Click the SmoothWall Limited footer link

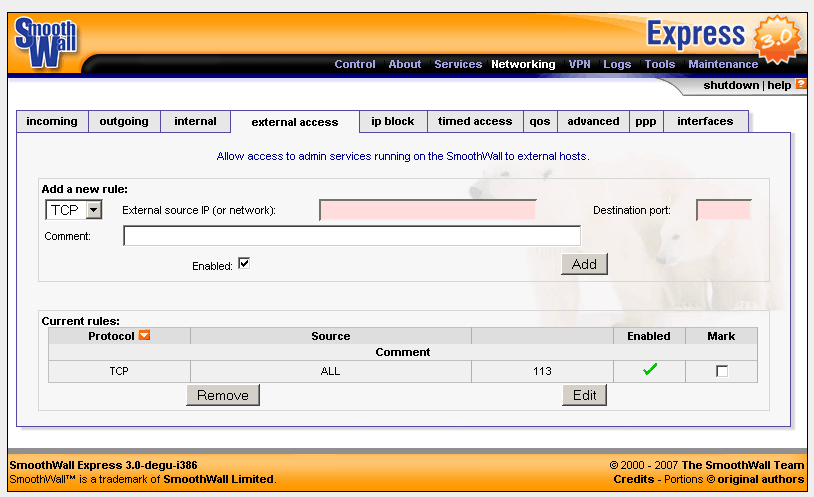coord(219,479)
